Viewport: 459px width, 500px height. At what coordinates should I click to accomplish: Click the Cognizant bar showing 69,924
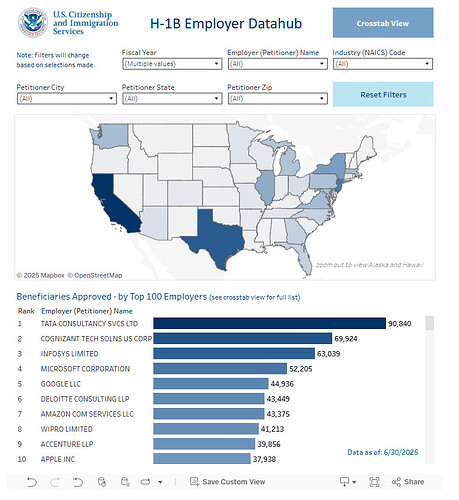point(243,338)
